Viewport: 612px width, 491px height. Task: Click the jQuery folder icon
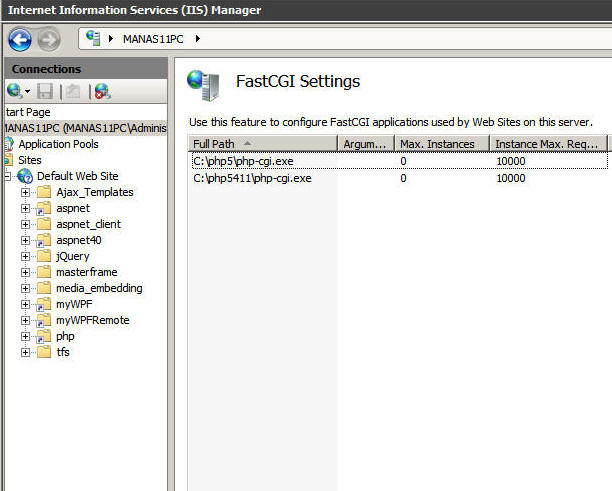[x=44, y=256]
